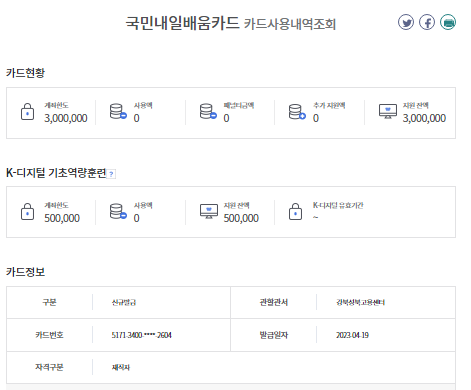
Task: Click the K-디지털 기초역량훈련 heading
Action: [56, 173]
